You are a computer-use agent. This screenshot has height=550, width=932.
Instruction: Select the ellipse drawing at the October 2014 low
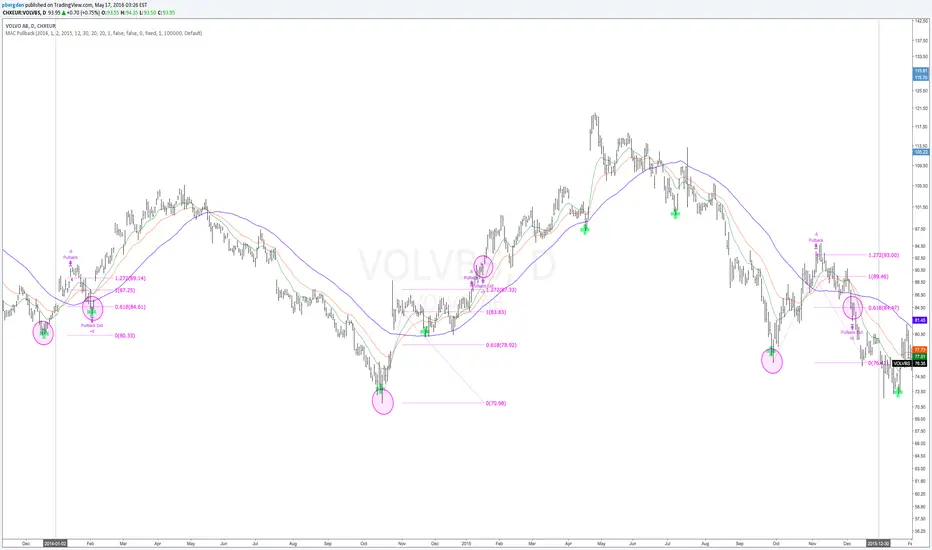383,401
